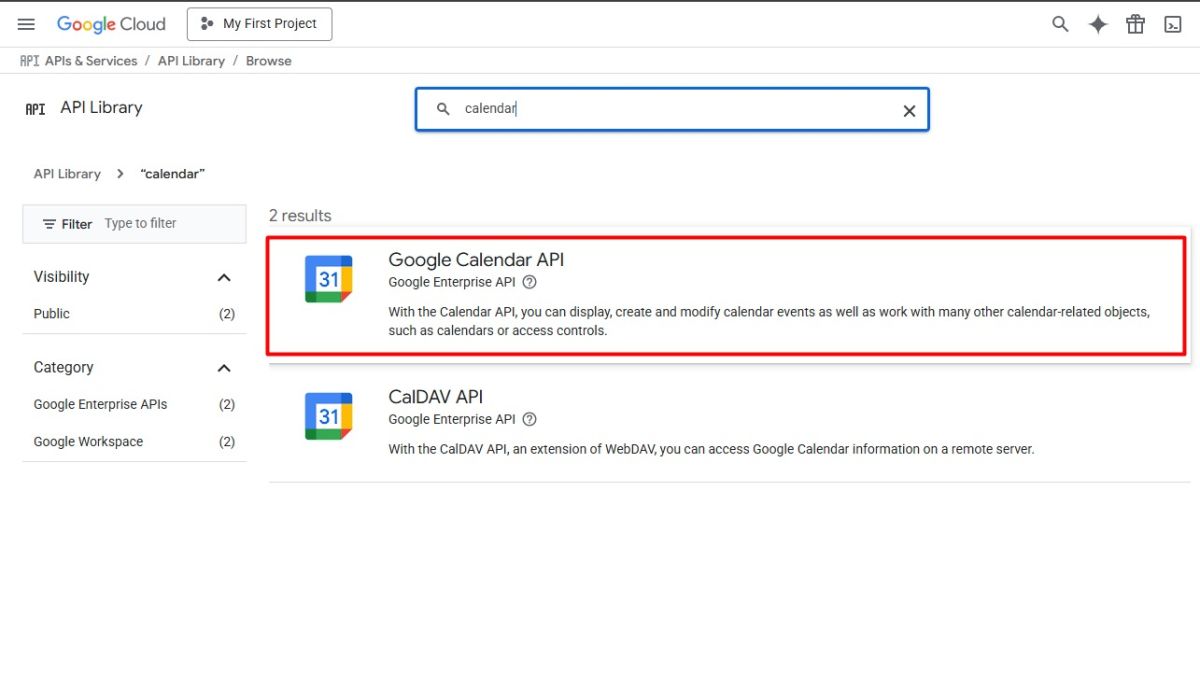This screenshot has height=687, width=1200.
Task: Filter results by Public visibility
Action: 51,313
